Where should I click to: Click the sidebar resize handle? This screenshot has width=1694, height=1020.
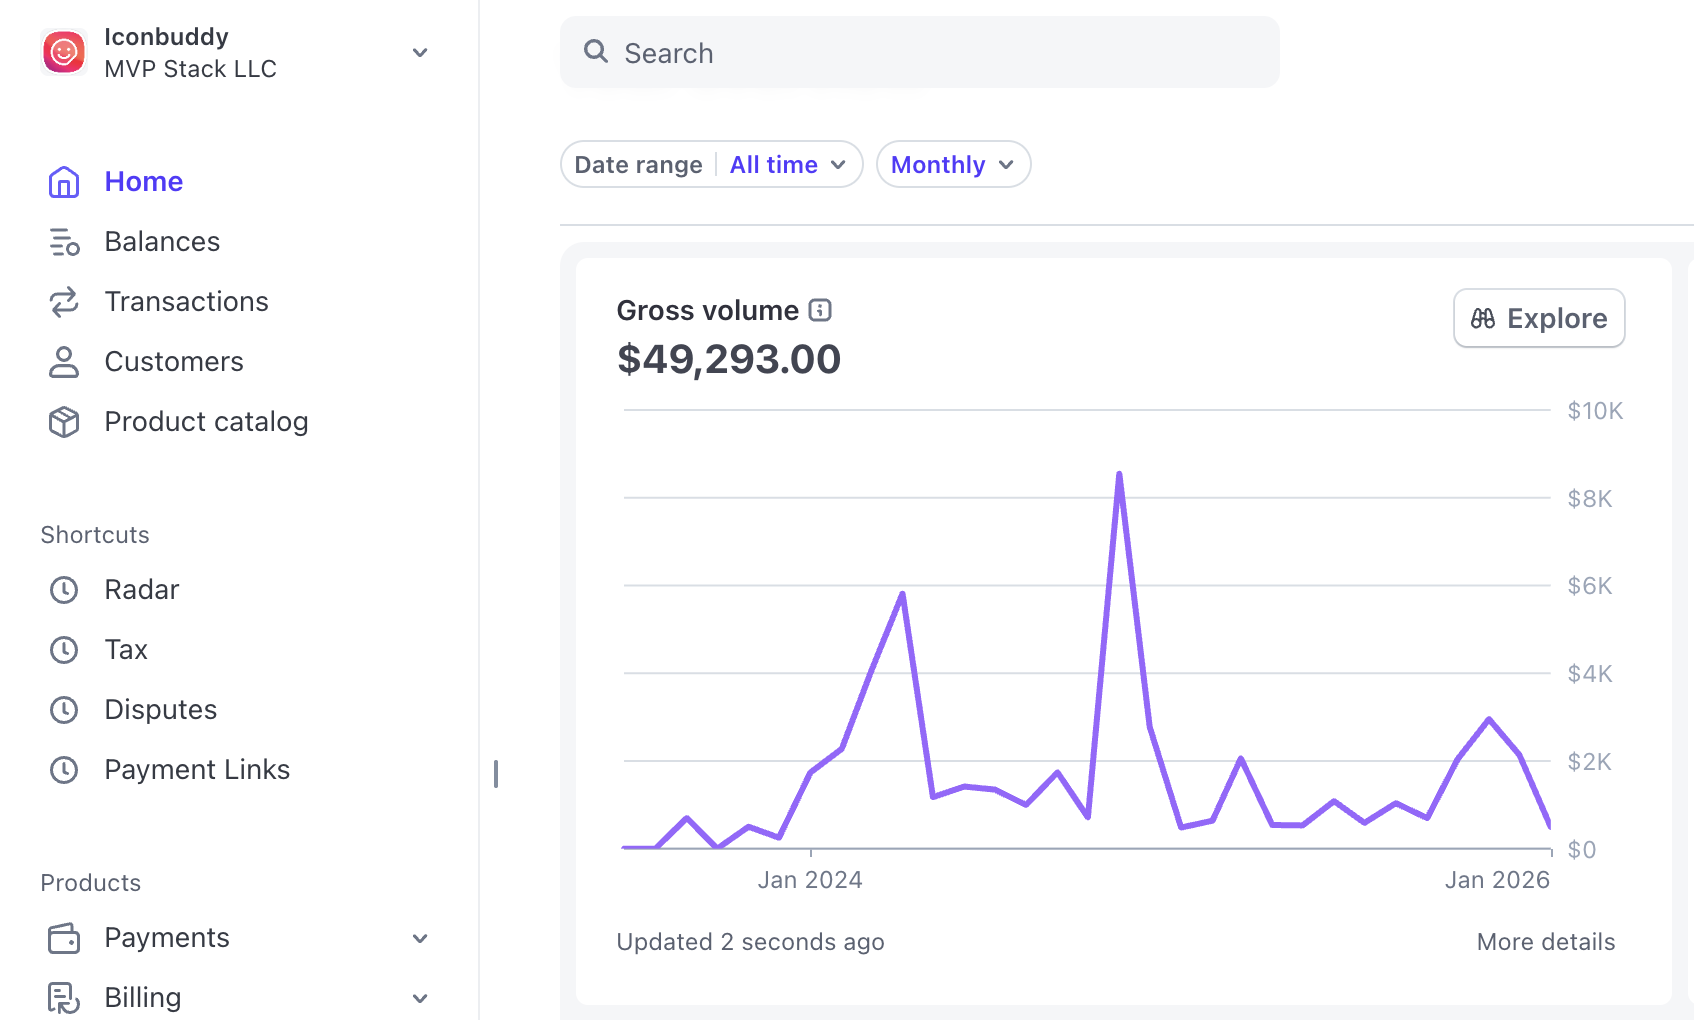click(496, 774)
